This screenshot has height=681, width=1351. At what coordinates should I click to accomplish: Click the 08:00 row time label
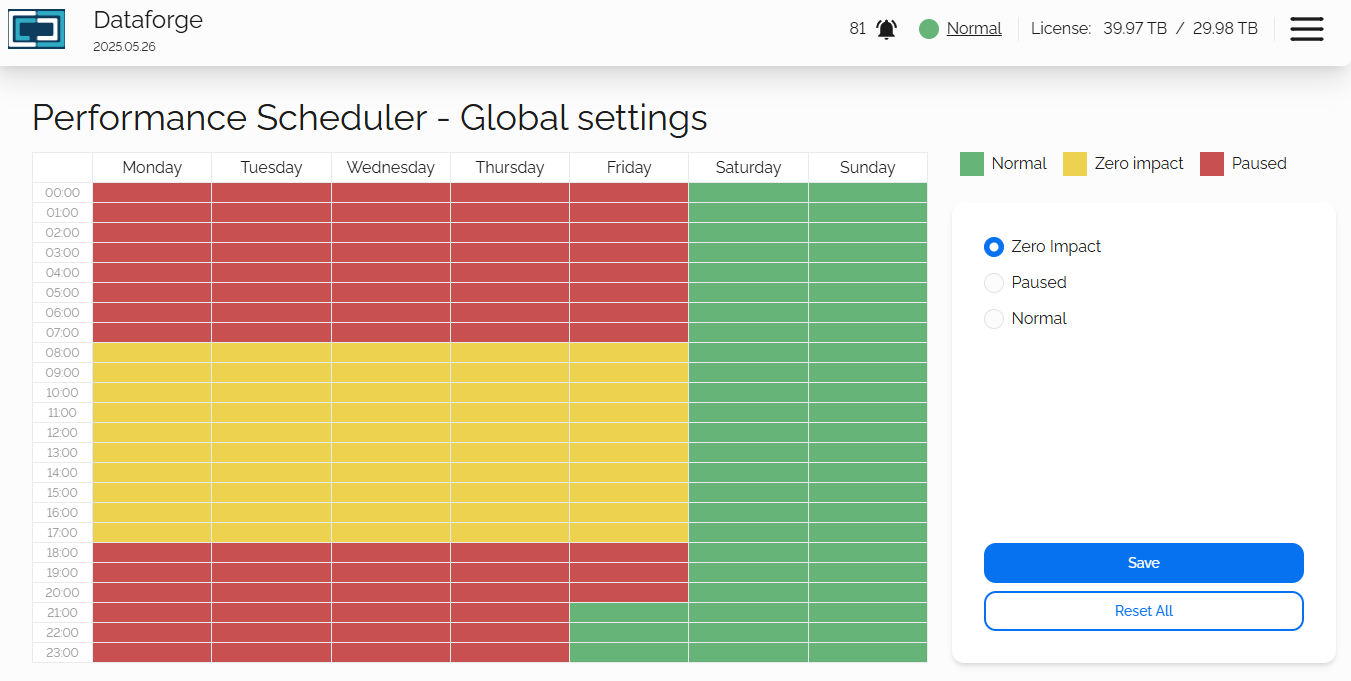point(62,353)
